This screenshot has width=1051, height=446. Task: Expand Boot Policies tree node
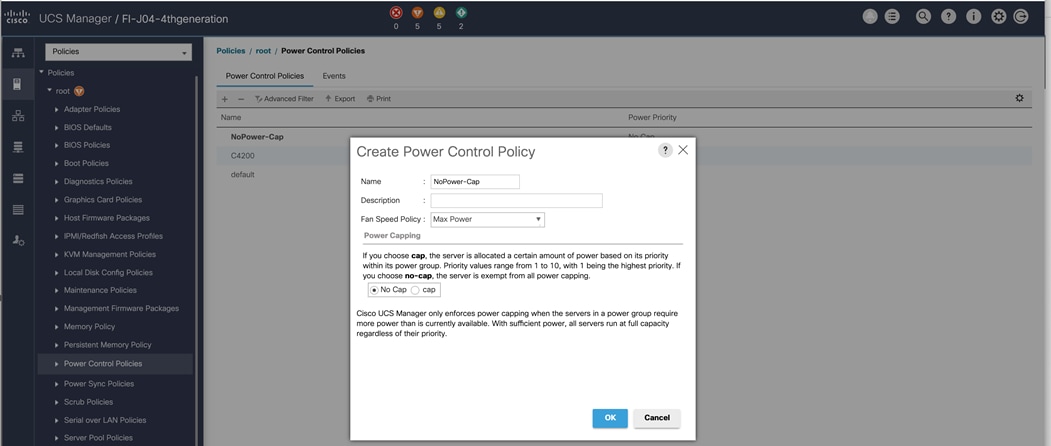point(57,164)
